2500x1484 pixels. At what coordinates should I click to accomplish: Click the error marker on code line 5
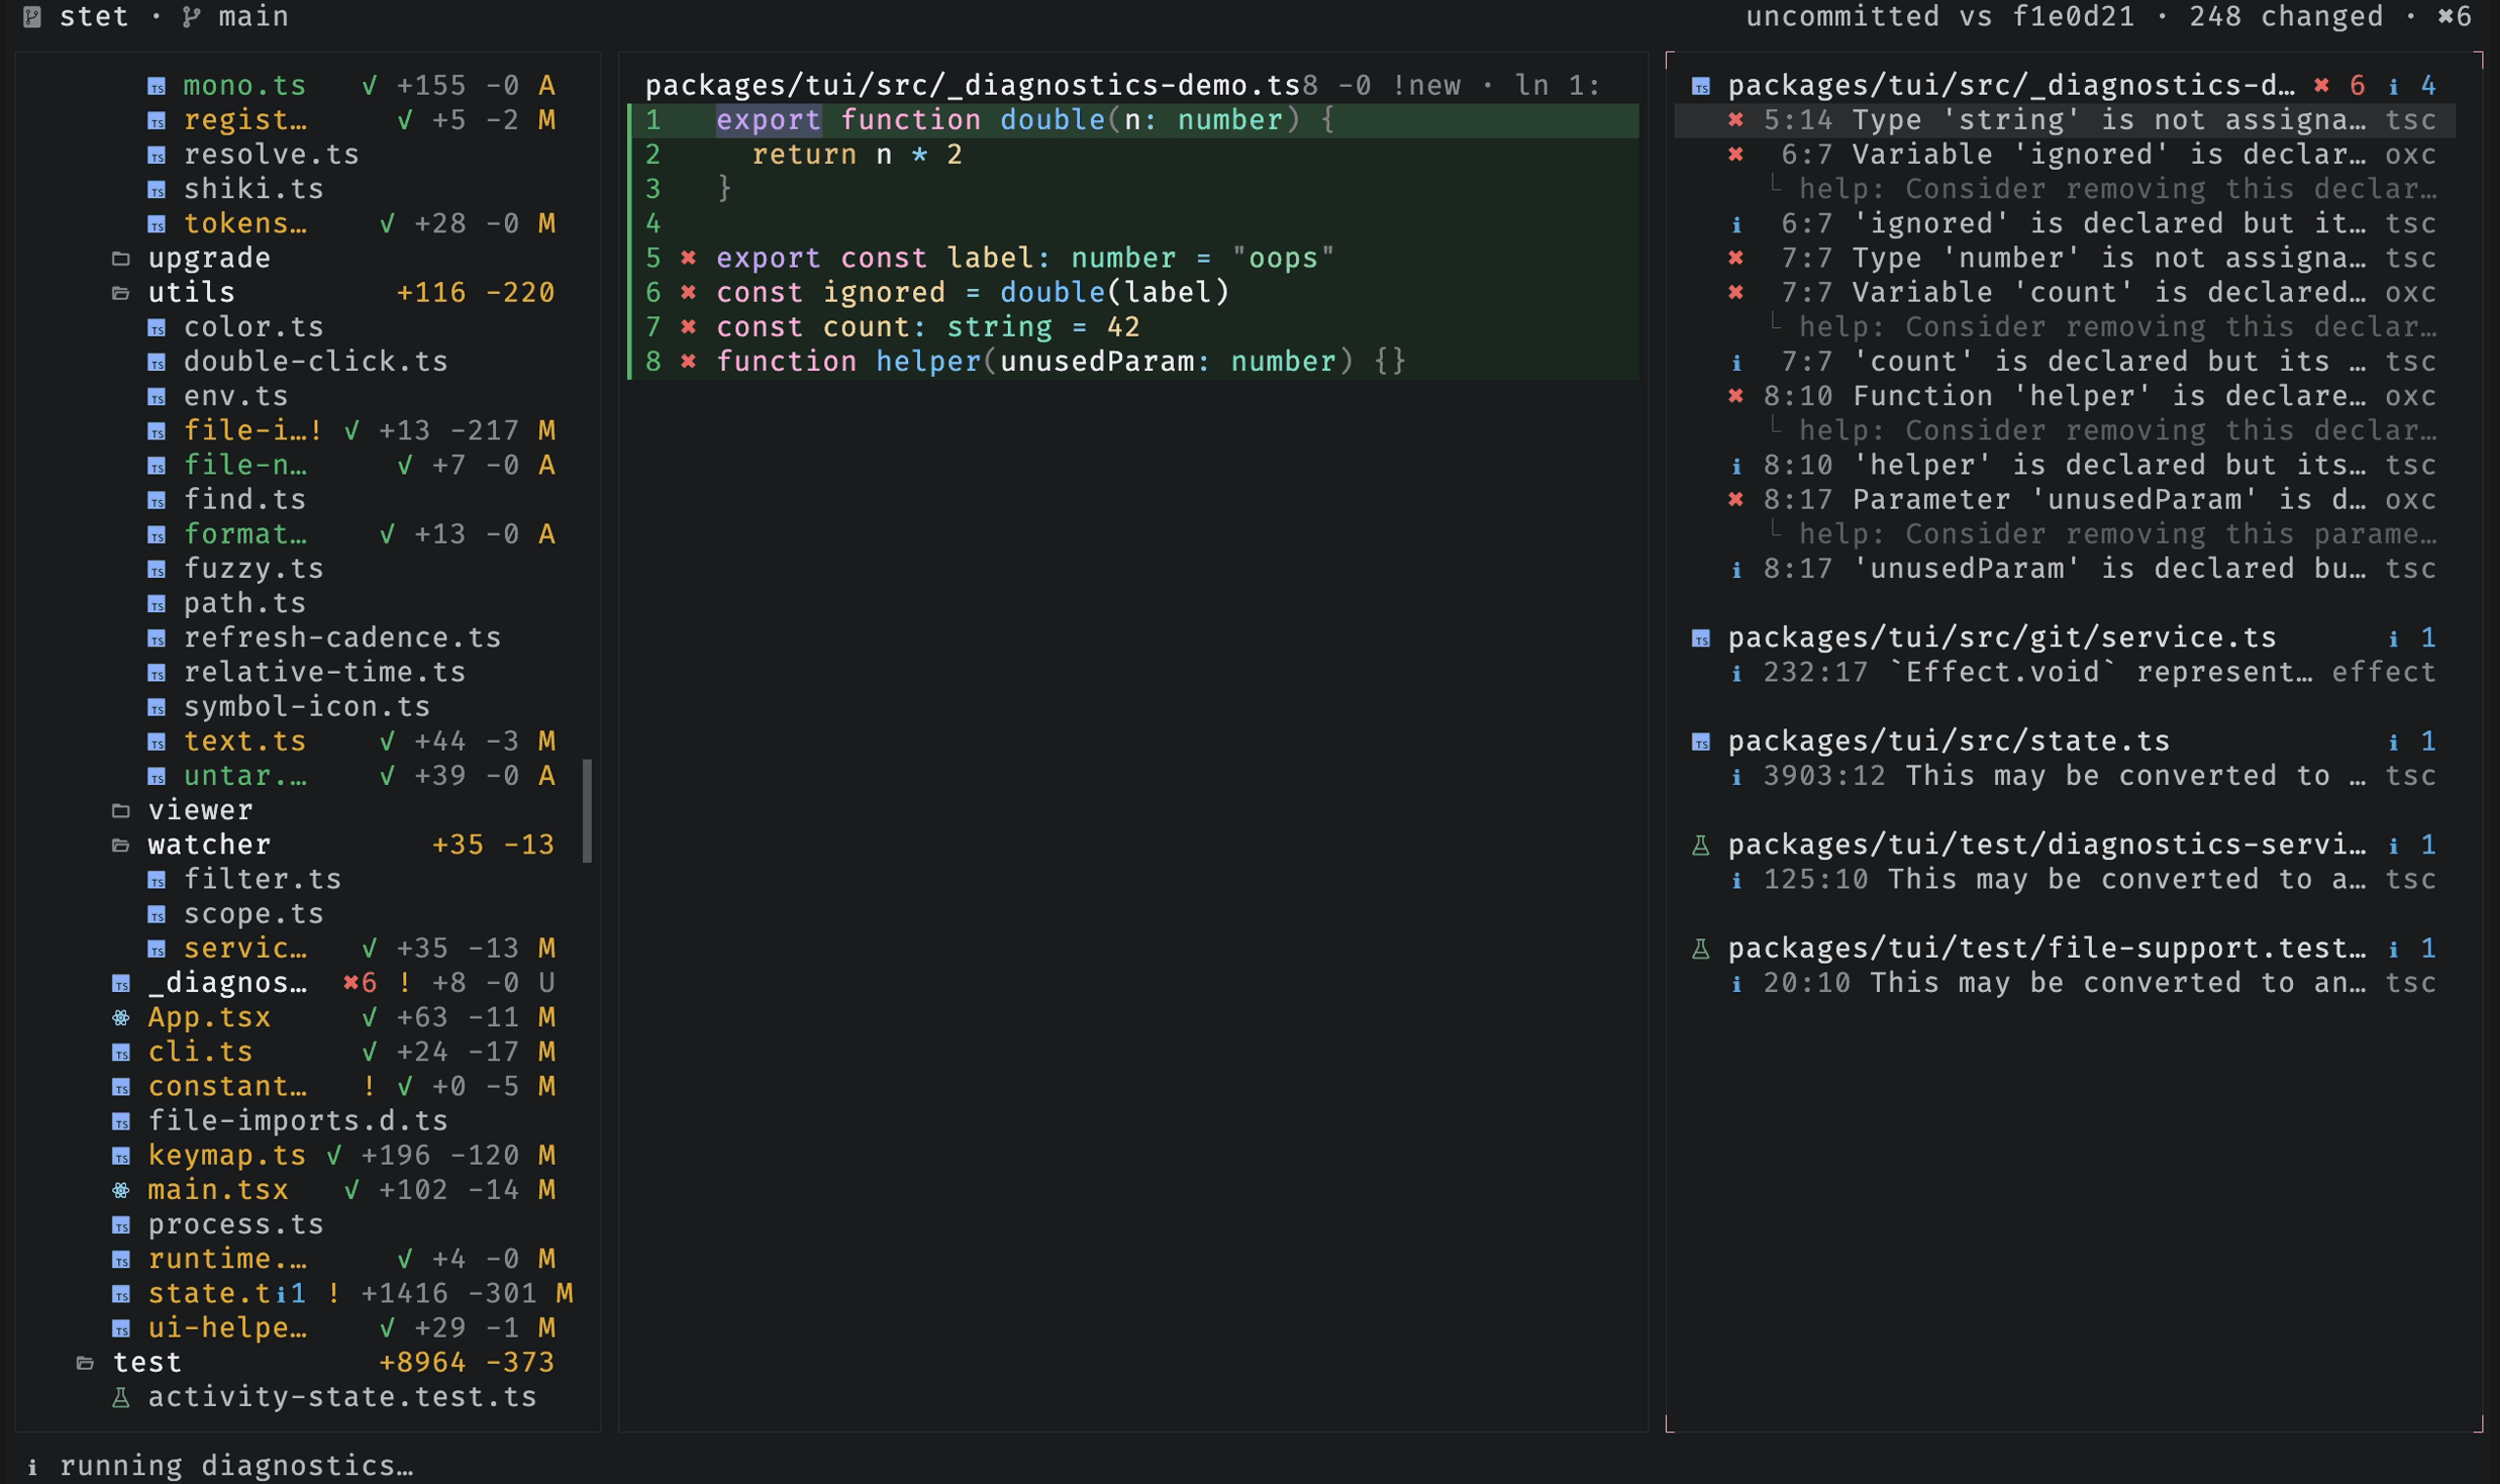point(688,258)
